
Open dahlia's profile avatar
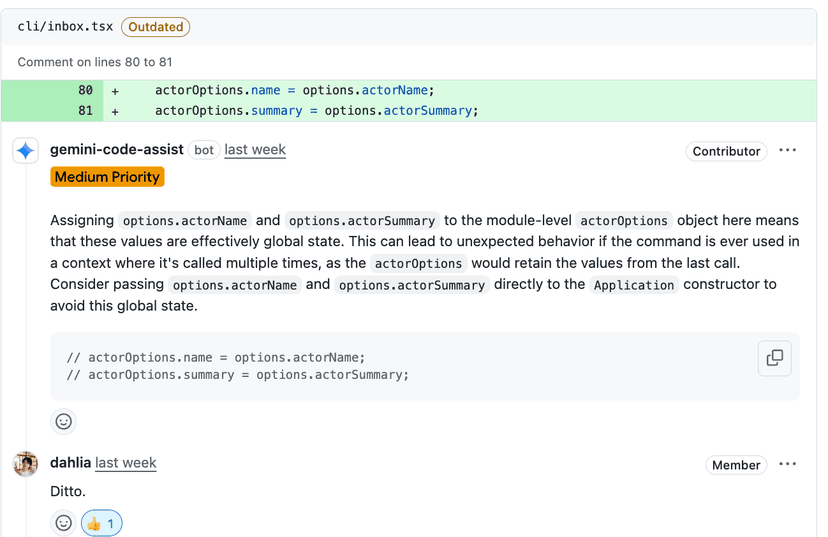coord(26,464)
